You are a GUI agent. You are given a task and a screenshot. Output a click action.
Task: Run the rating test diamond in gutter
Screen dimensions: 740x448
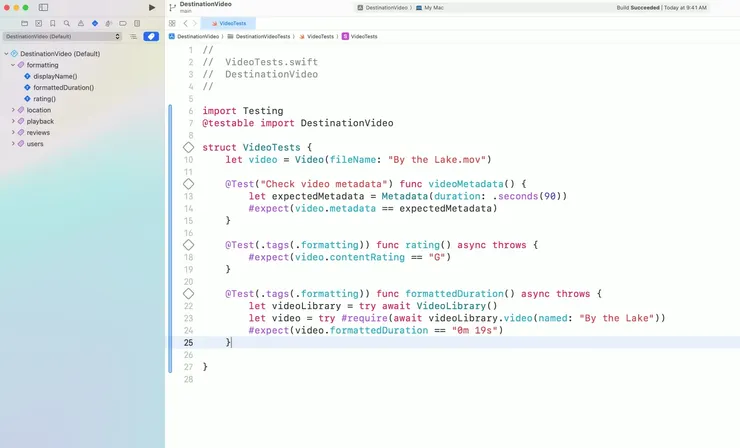(x=188, y=245)
